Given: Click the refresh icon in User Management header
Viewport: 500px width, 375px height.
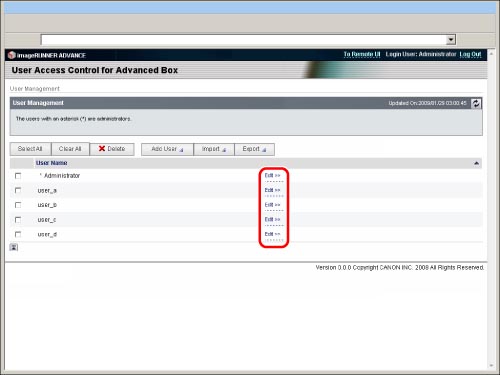Looking at the screenshot, I should 476,103.
